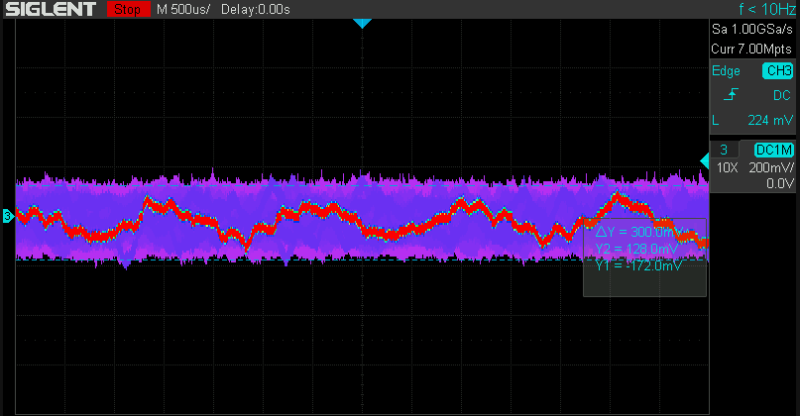Click the 10X probe attenuation label
This screenshot has width=800, height=416.
click(x=725, y=168)
